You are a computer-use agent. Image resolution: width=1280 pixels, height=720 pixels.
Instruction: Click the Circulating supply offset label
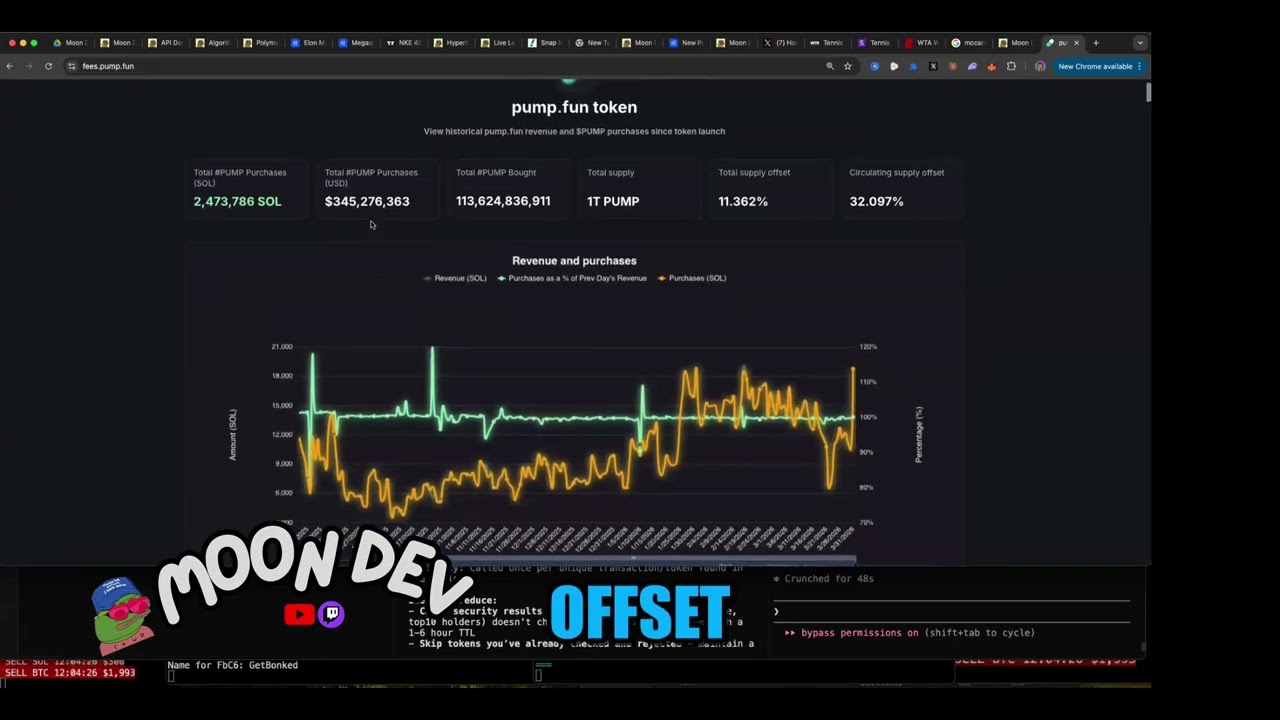click(897, 172)
